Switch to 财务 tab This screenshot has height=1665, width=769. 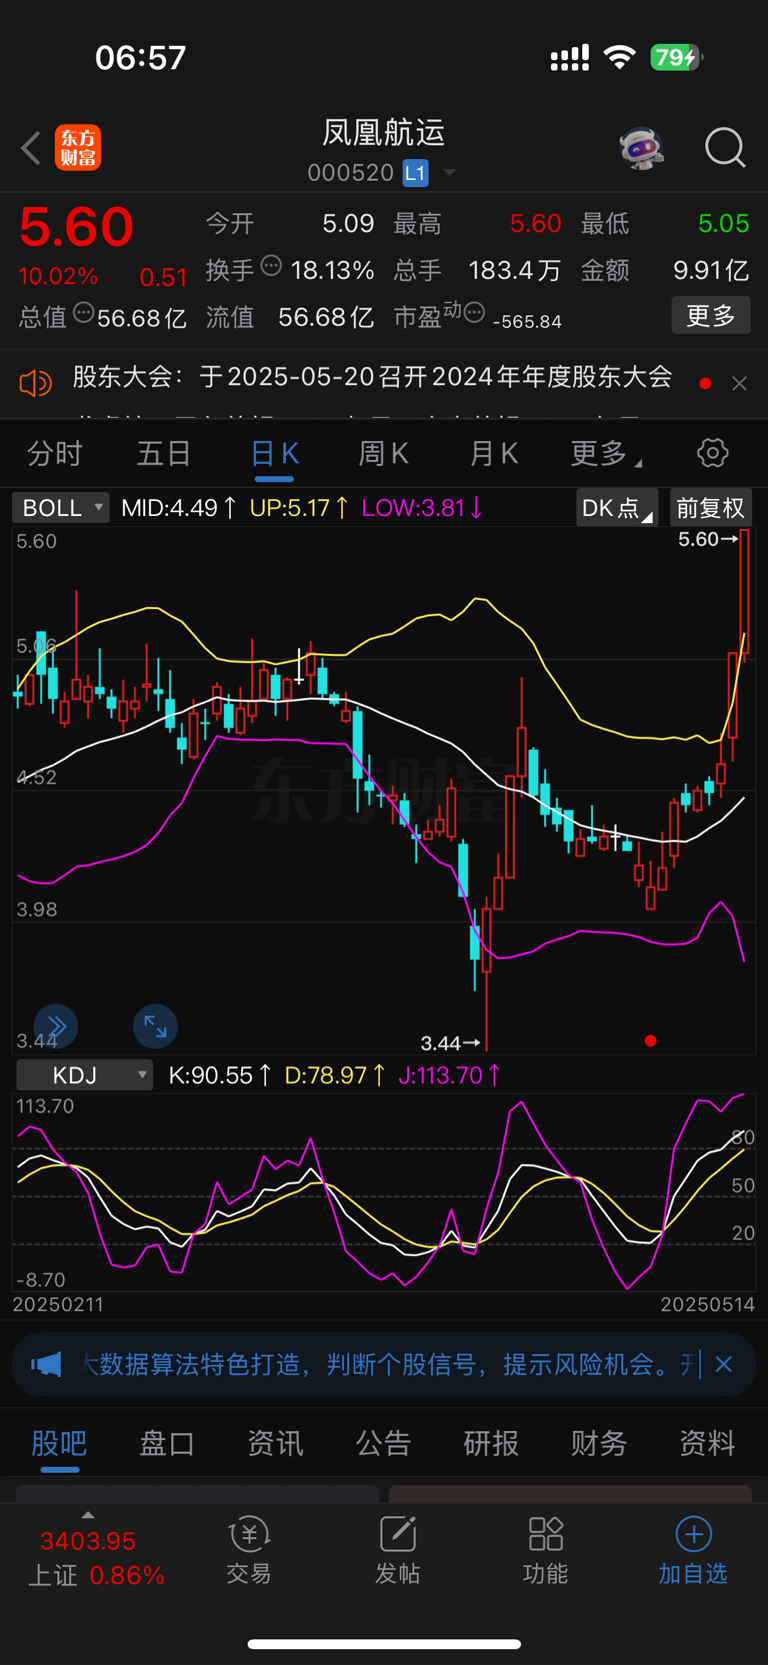tap(599, 1443)
